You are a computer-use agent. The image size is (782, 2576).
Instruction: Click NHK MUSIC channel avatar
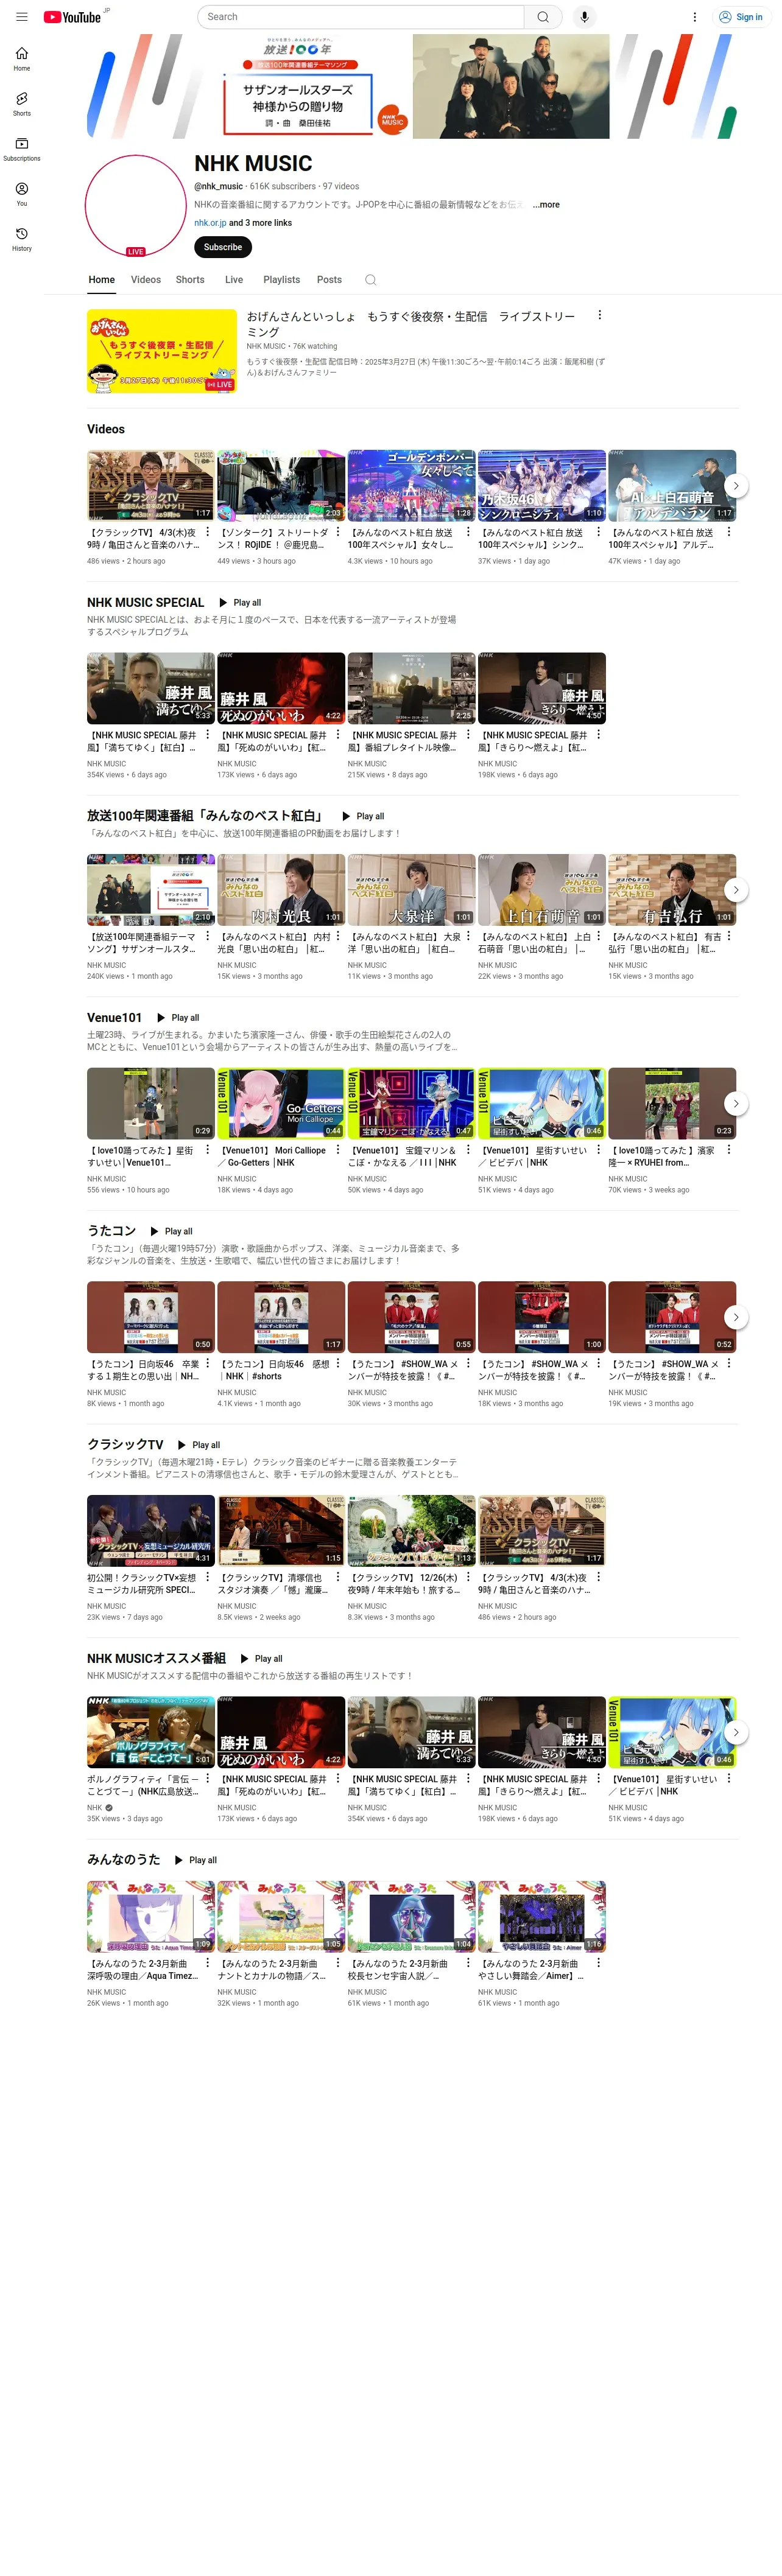[x=136, y=206]
